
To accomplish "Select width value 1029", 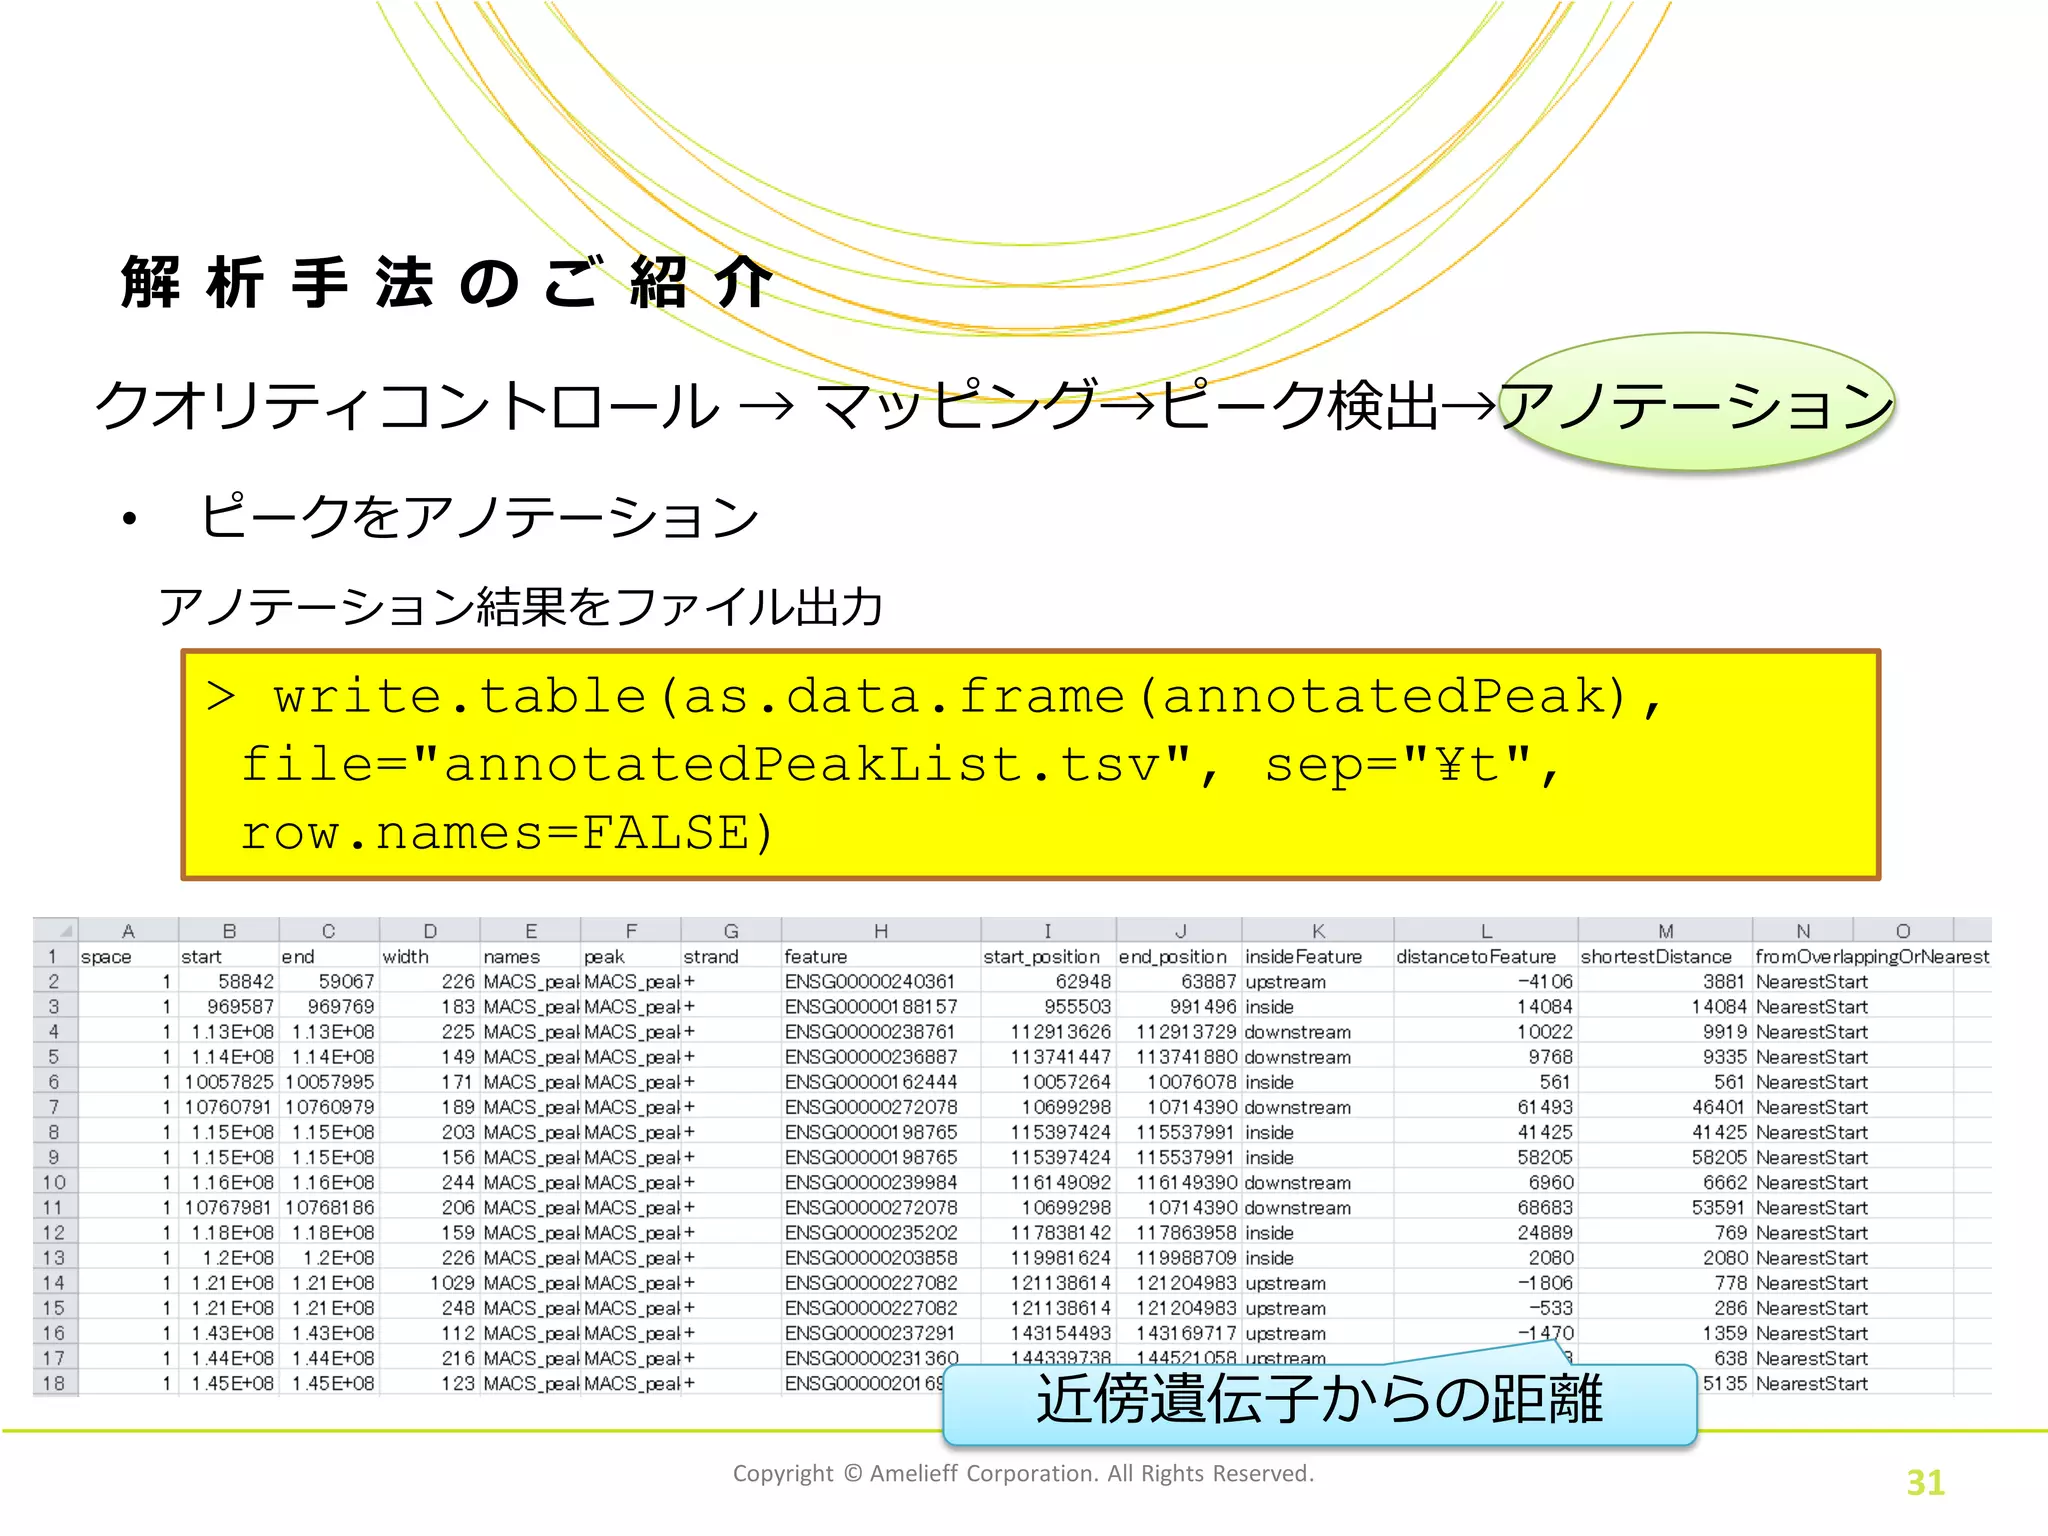I will [430, 1283].
